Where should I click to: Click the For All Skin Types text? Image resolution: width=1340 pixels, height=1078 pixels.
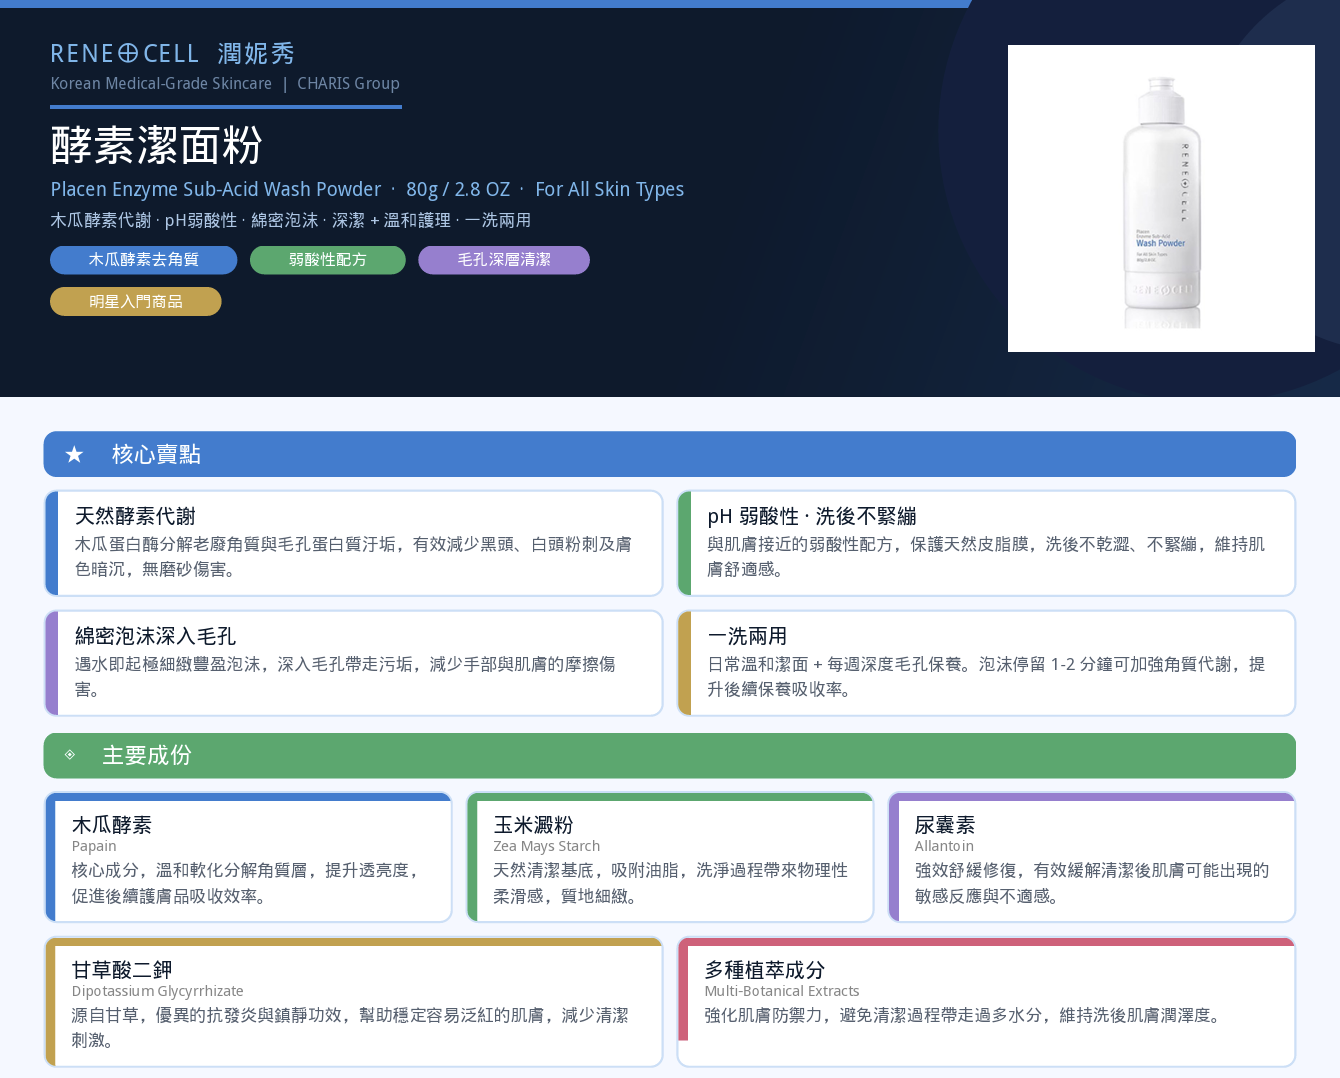coord(610,189)
